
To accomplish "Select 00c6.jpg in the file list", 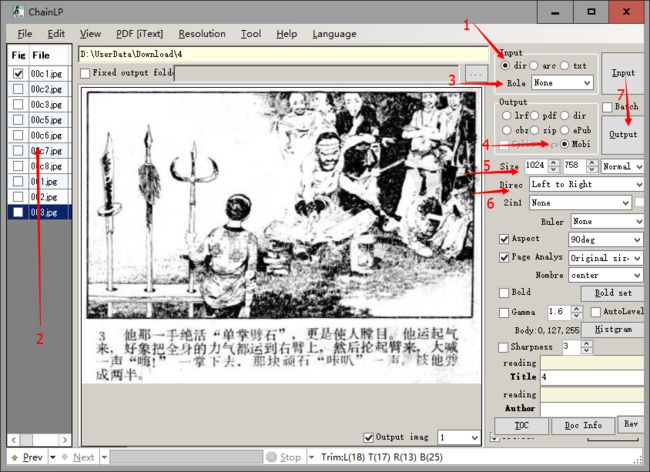I will tap(46, 136).
